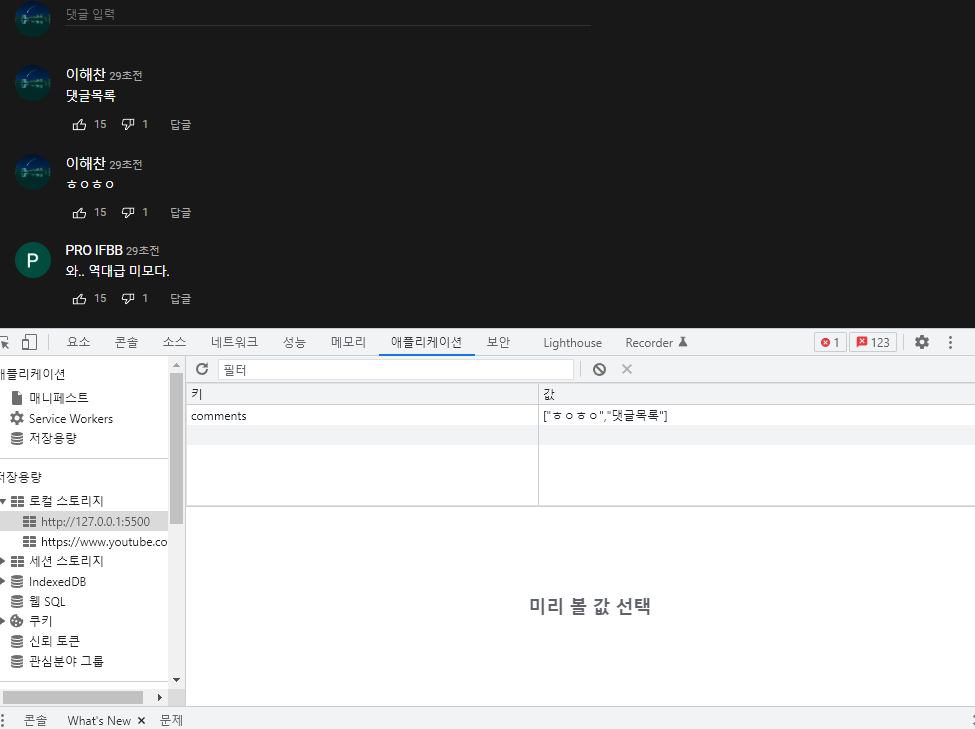Dislike the ㅎㅇㅎㅇ comment
This screenshot has width=975, height=729.
pos(128,213)
